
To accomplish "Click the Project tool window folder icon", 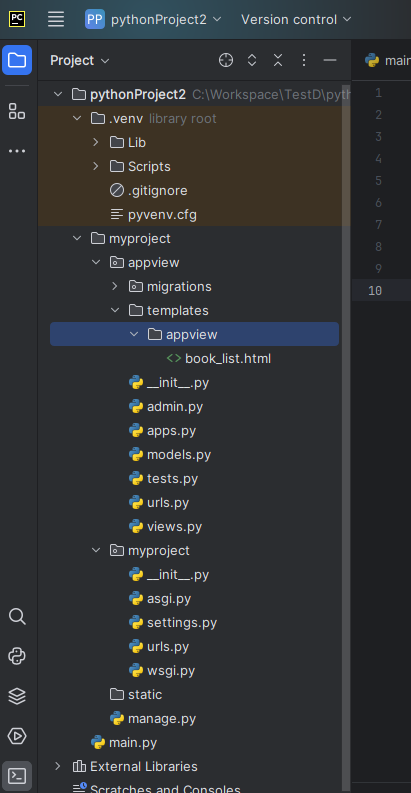I will [17, 60].
